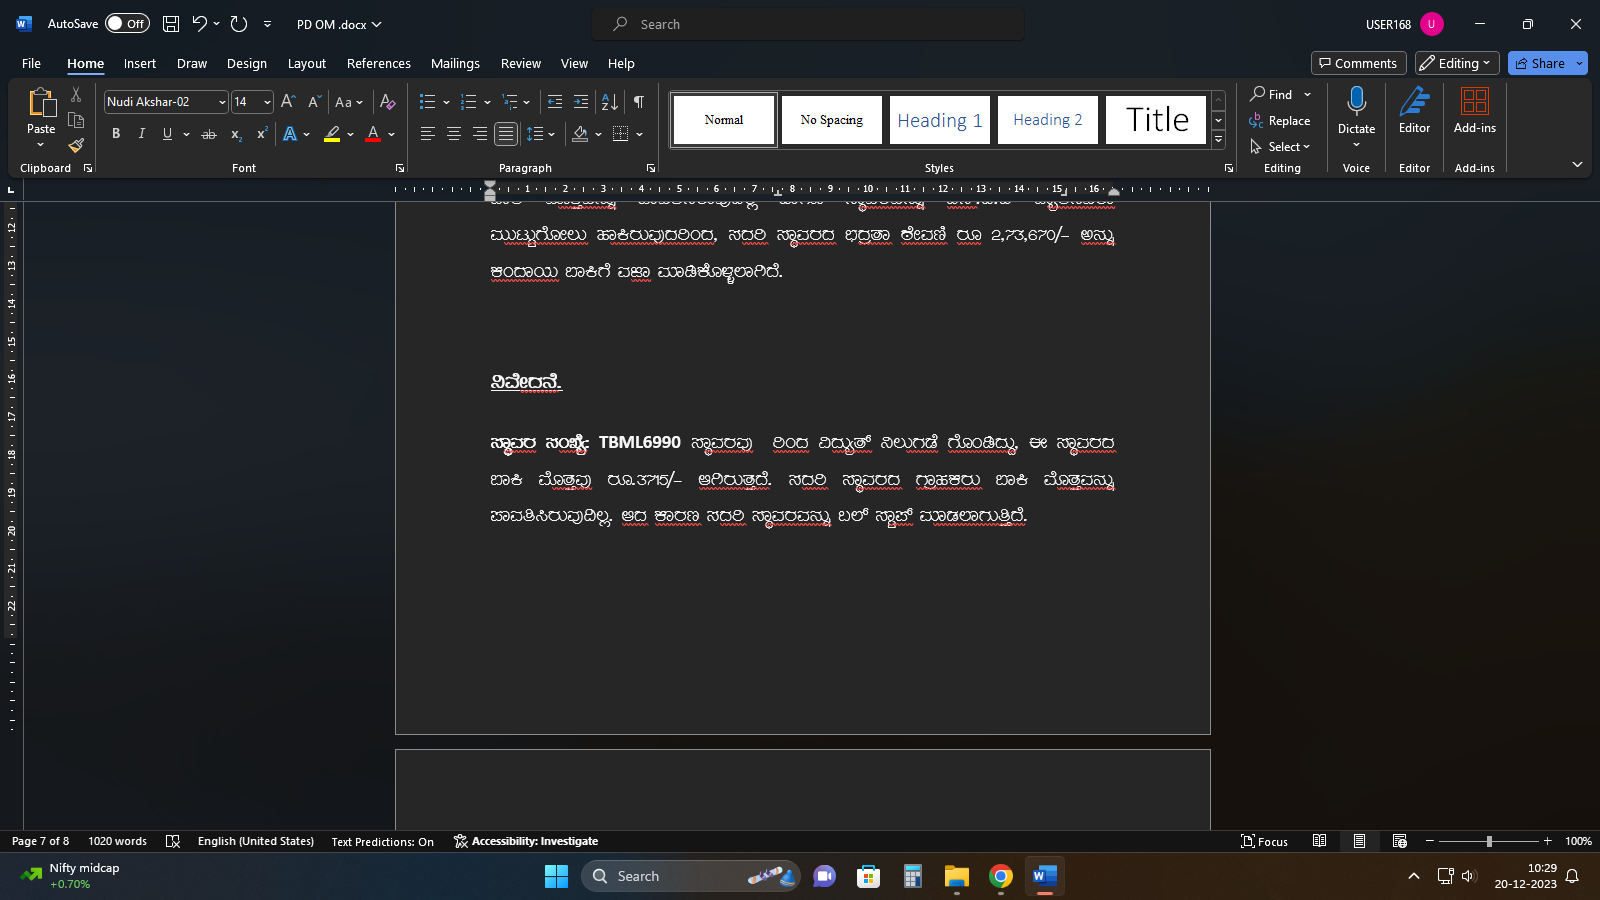
Task: Click the Focus mode button
Action: click(x=1265, y=841)
